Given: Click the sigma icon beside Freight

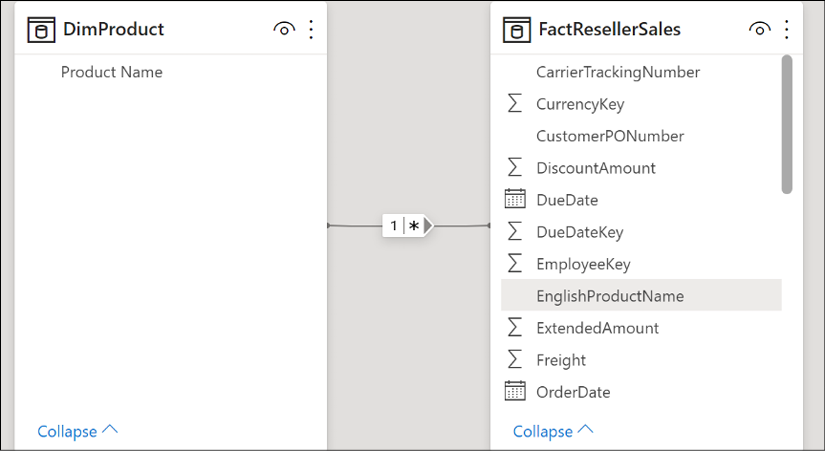Looking at the screenshot, I should coord(515,359).
